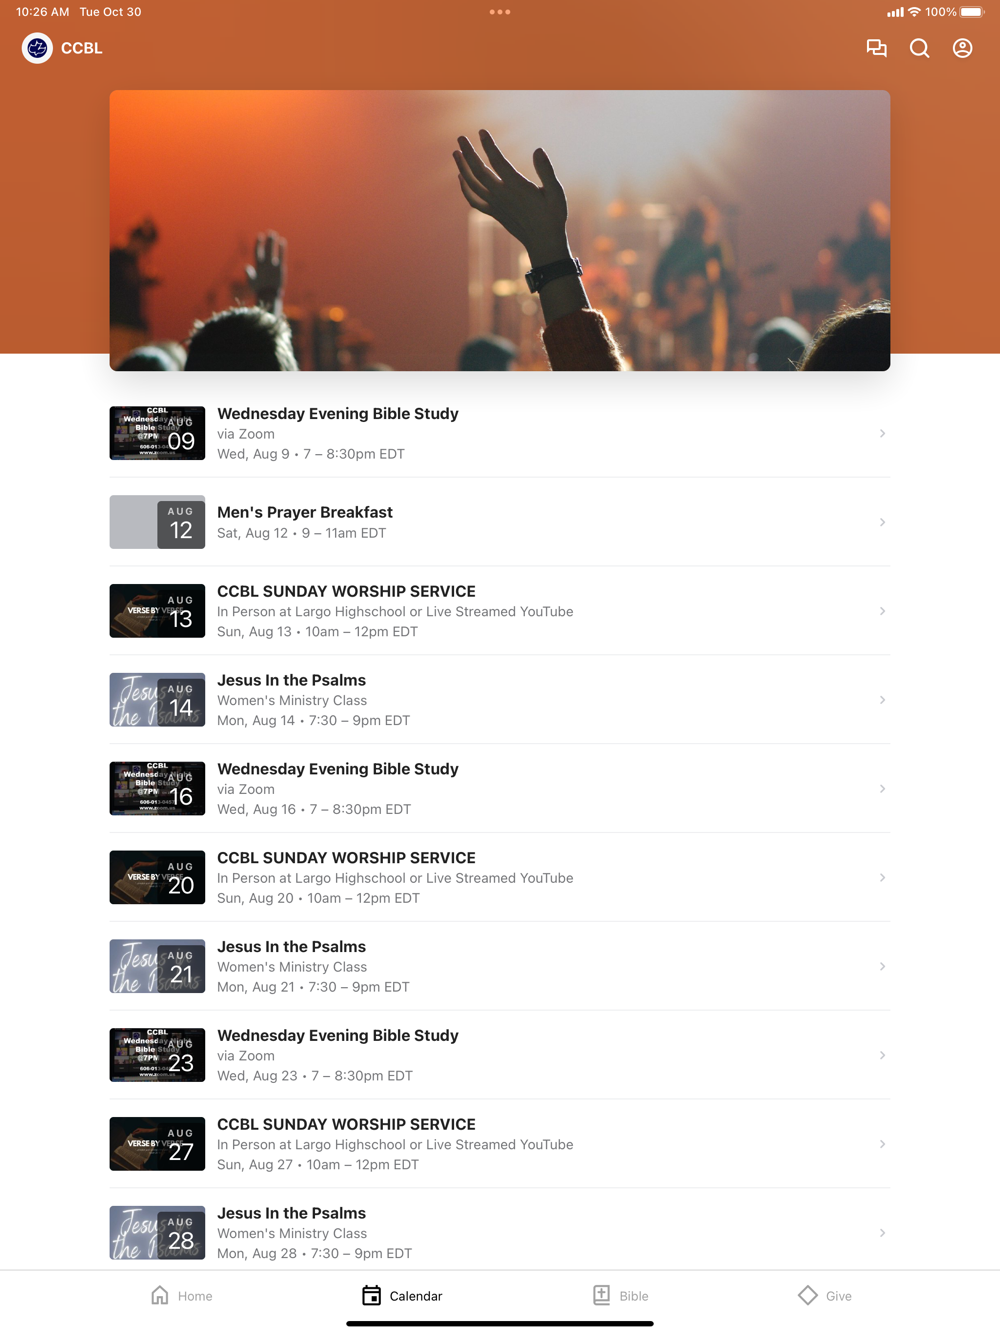Expand Aug 20 Sunday Worship Service chevron
The width and height of the screenshot is (1000, 1334).
point(882,877)
